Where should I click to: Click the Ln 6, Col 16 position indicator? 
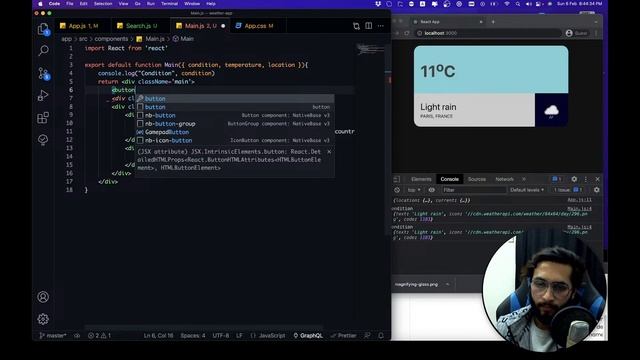(x=158, y=336)
